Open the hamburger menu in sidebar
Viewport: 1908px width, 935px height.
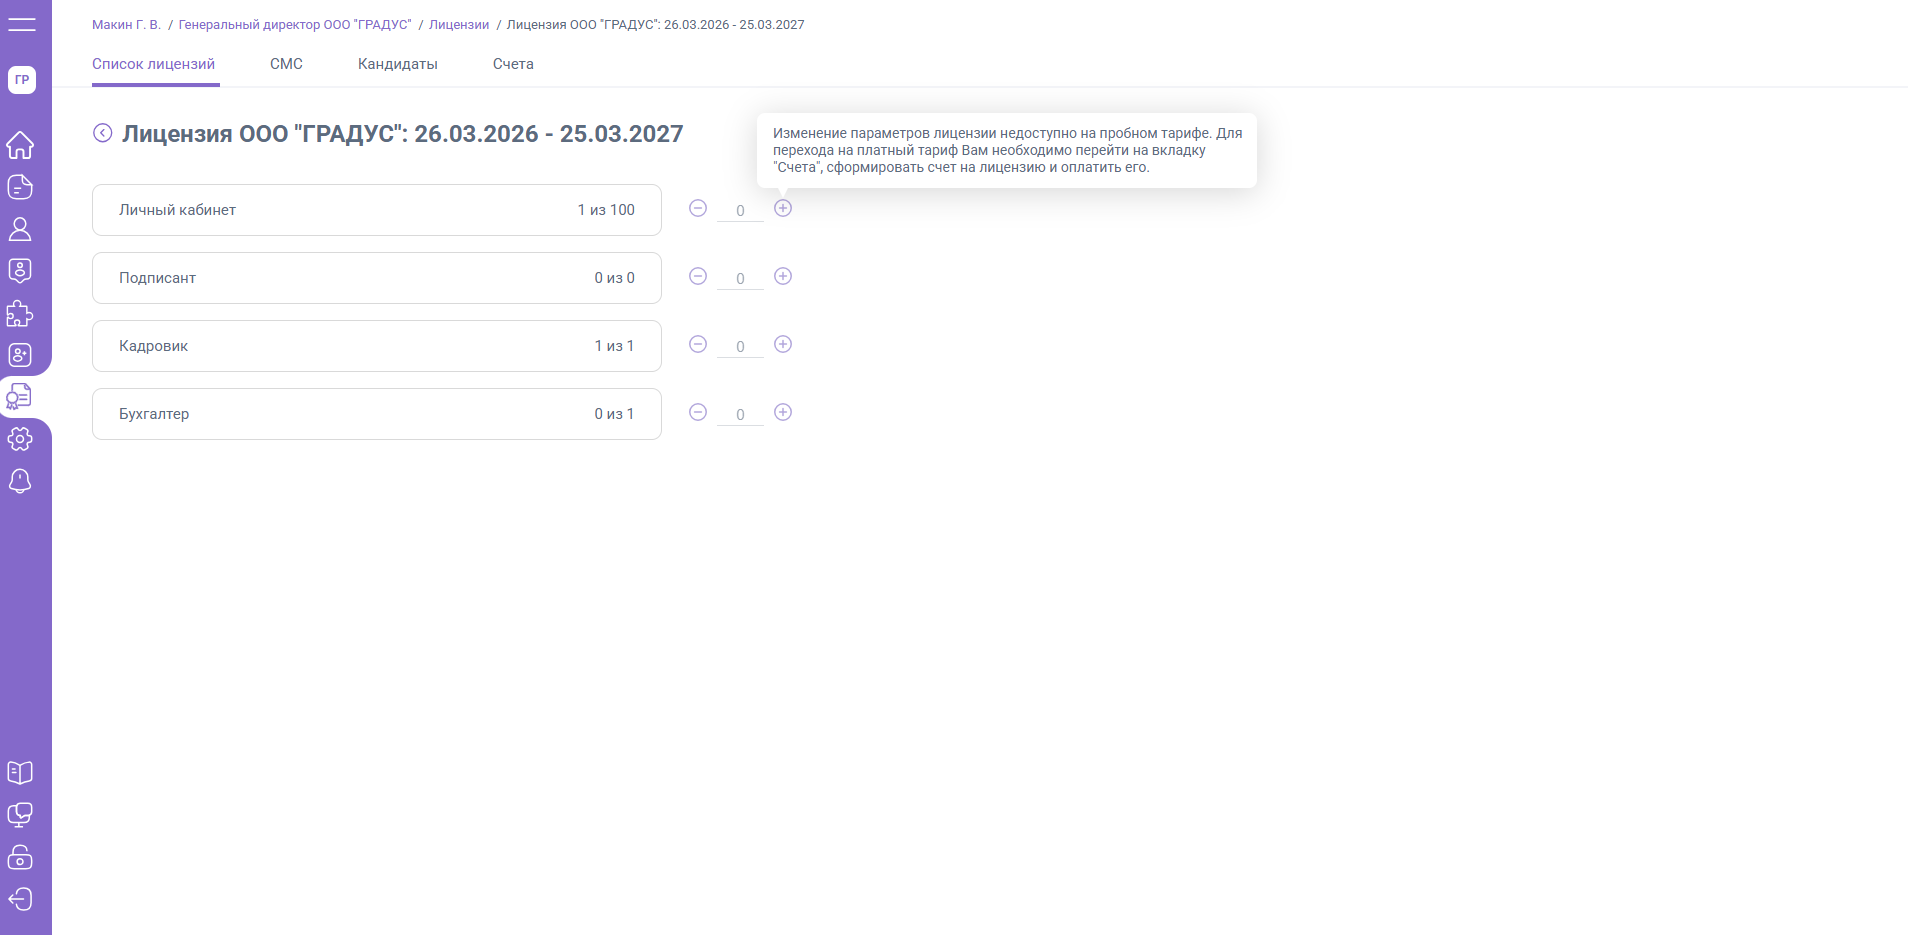click(x=21, y=24)
